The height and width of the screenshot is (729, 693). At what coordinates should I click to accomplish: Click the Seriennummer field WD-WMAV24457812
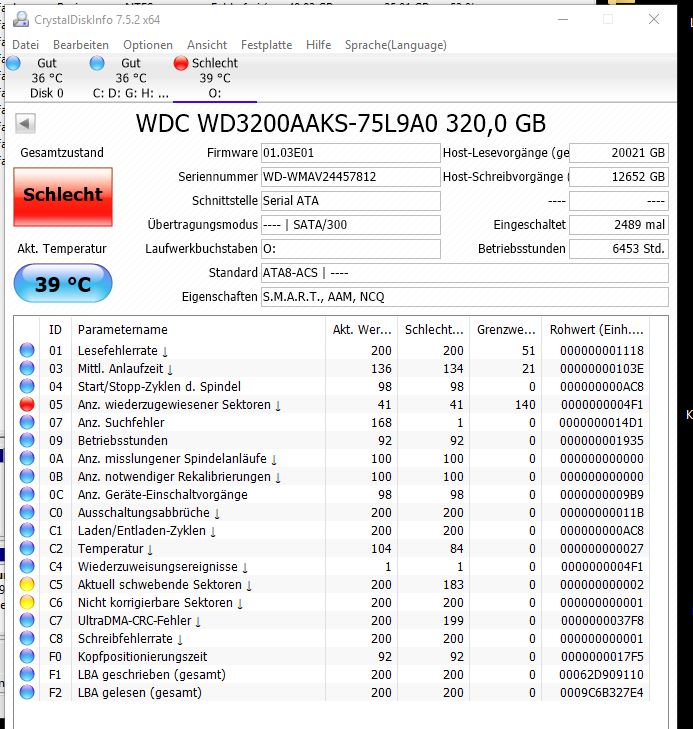(350, 177)
